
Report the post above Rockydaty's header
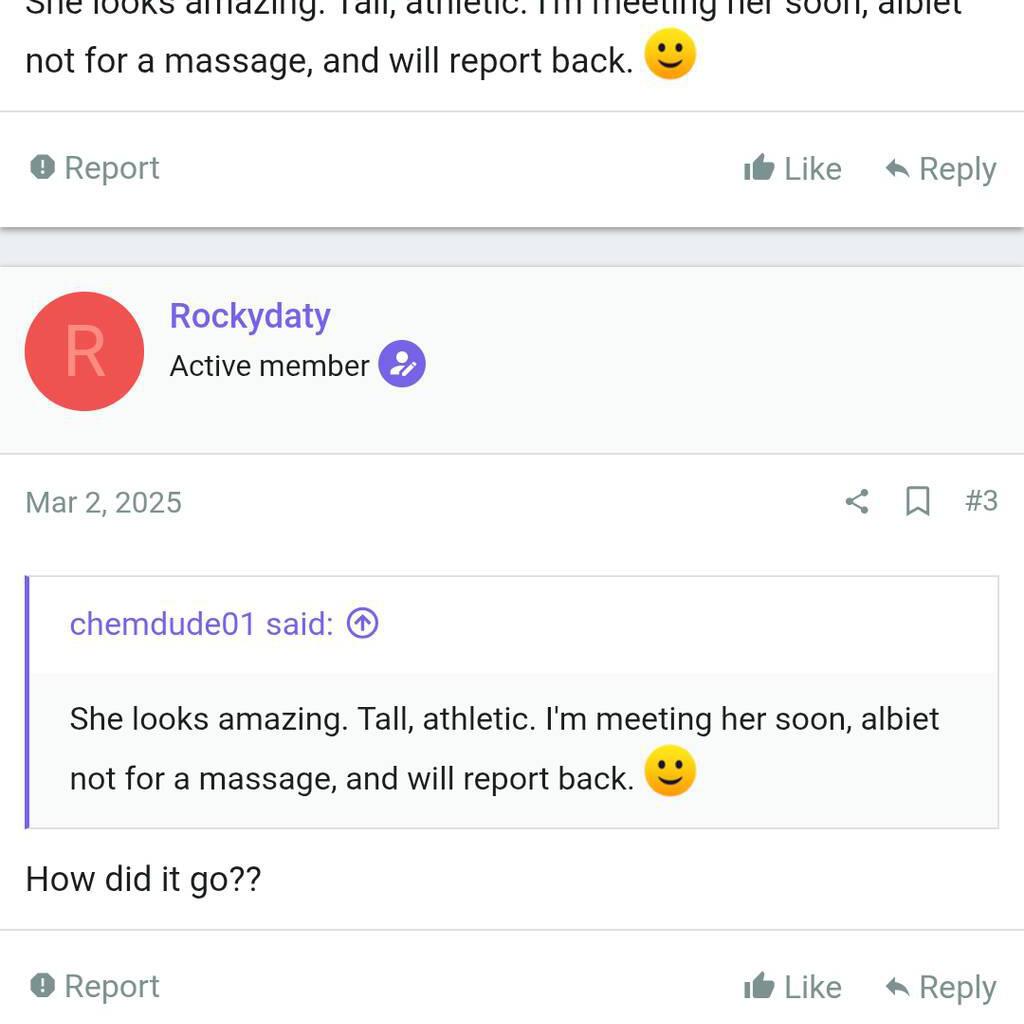95,168
